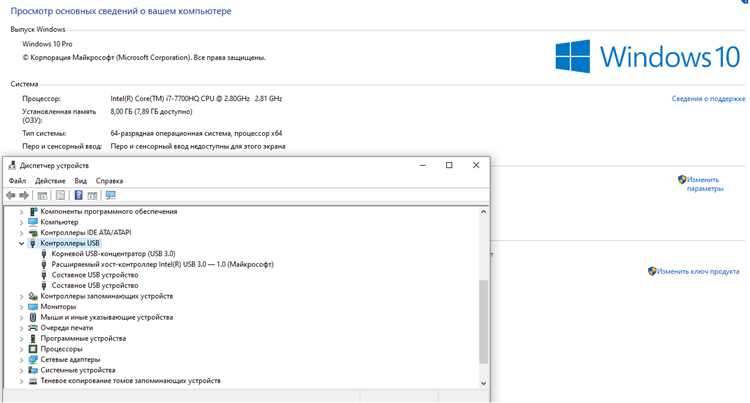Screen dimensions: 750x403
Task: Click the Программные устройства icon
Action: coord(33,338)
